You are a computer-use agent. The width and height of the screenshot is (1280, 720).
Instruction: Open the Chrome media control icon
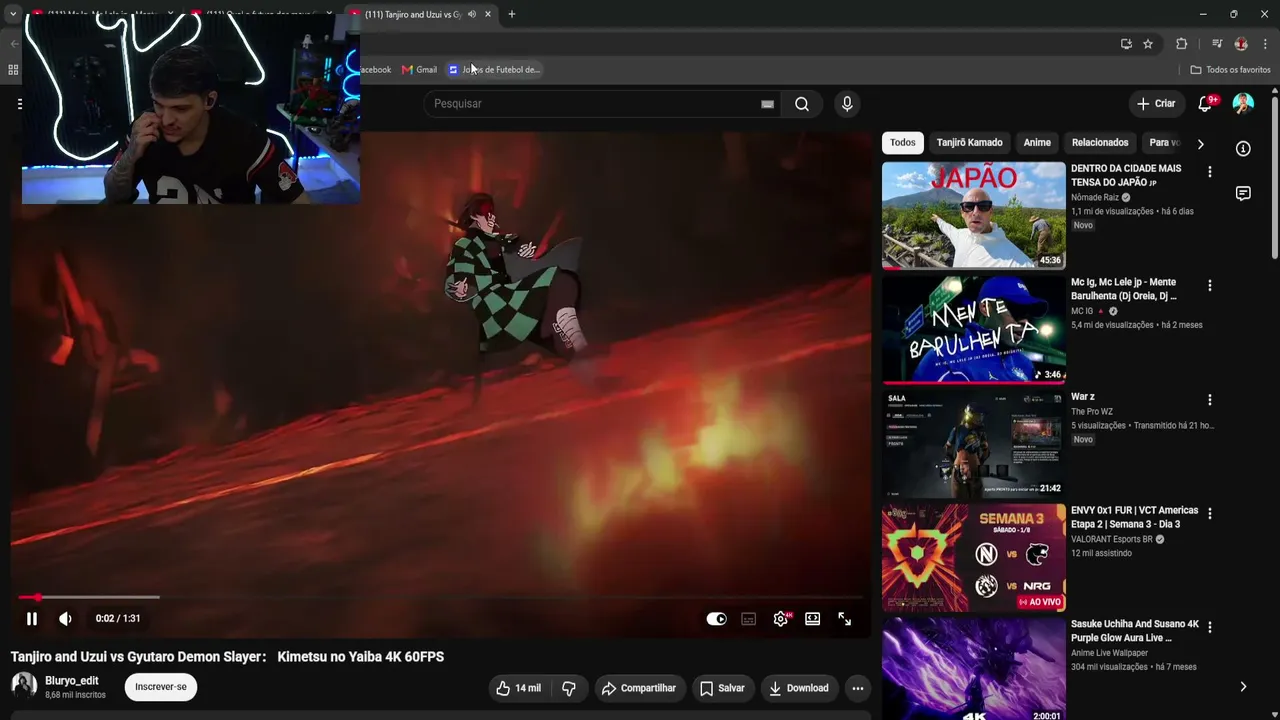click(1217, 44)
